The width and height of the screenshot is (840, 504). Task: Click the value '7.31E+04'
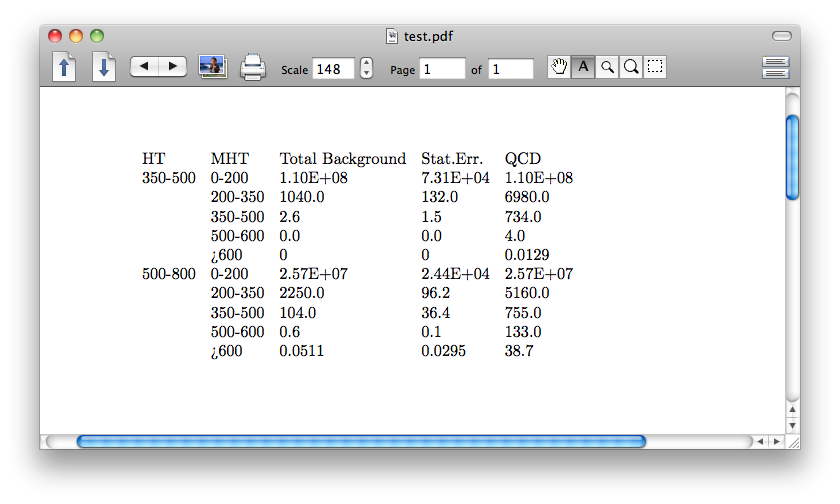455,178
